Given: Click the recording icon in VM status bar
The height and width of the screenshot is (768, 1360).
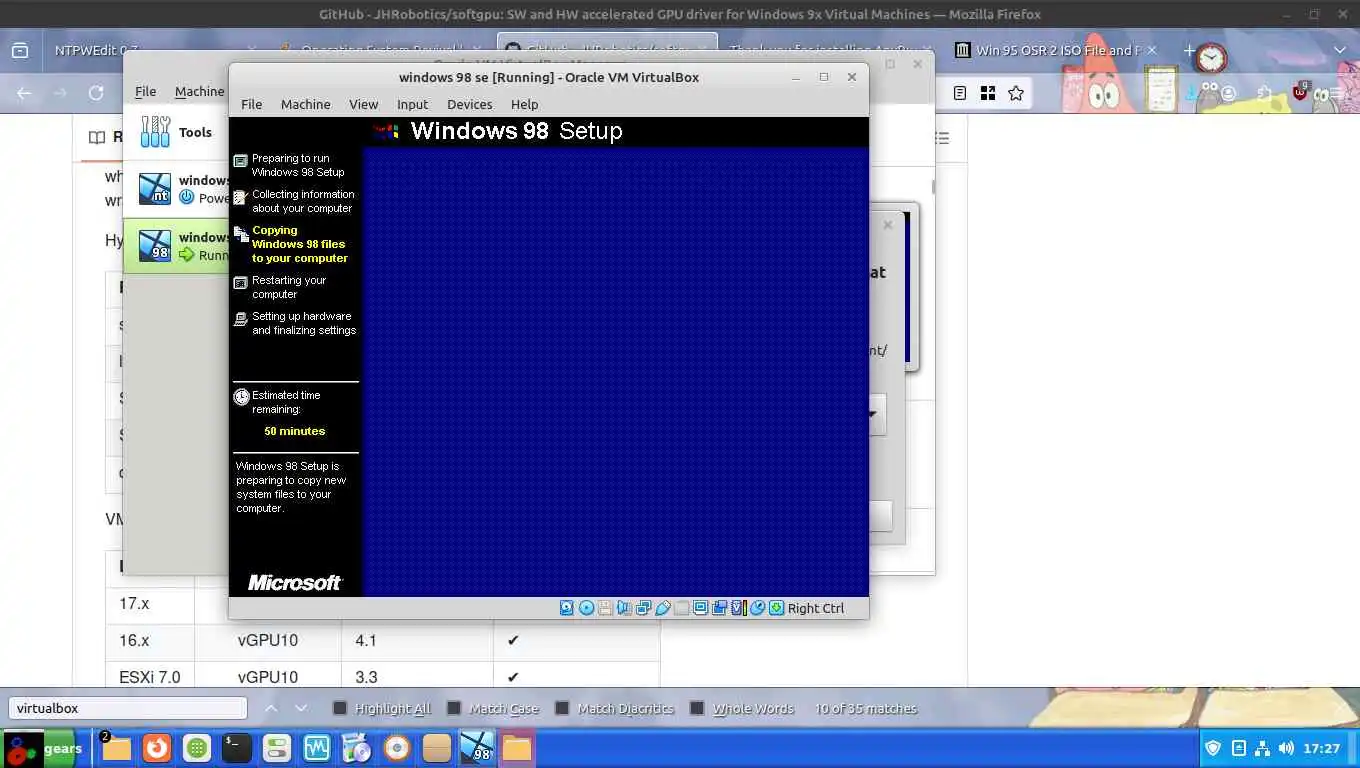Looking at the screenshot, I should [719, 608].
